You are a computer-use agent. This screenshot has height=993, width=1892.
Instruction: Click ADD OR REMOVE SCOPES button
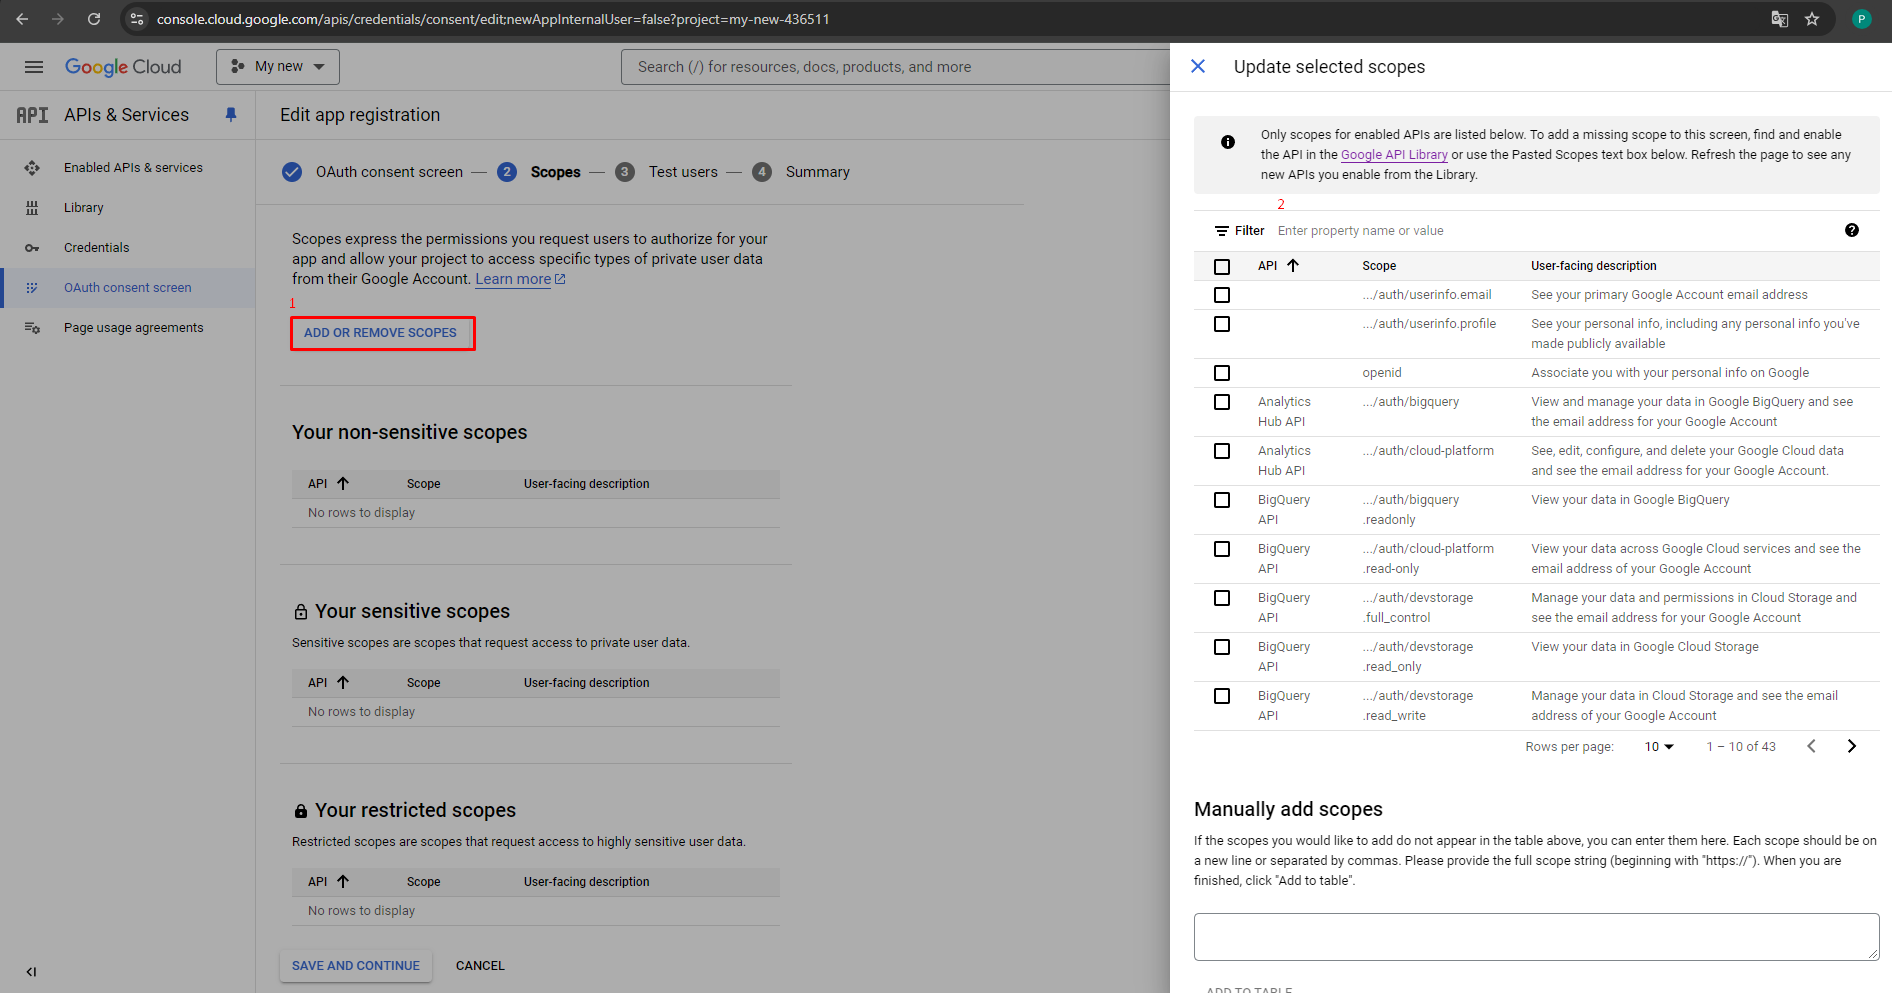point(381,333)
